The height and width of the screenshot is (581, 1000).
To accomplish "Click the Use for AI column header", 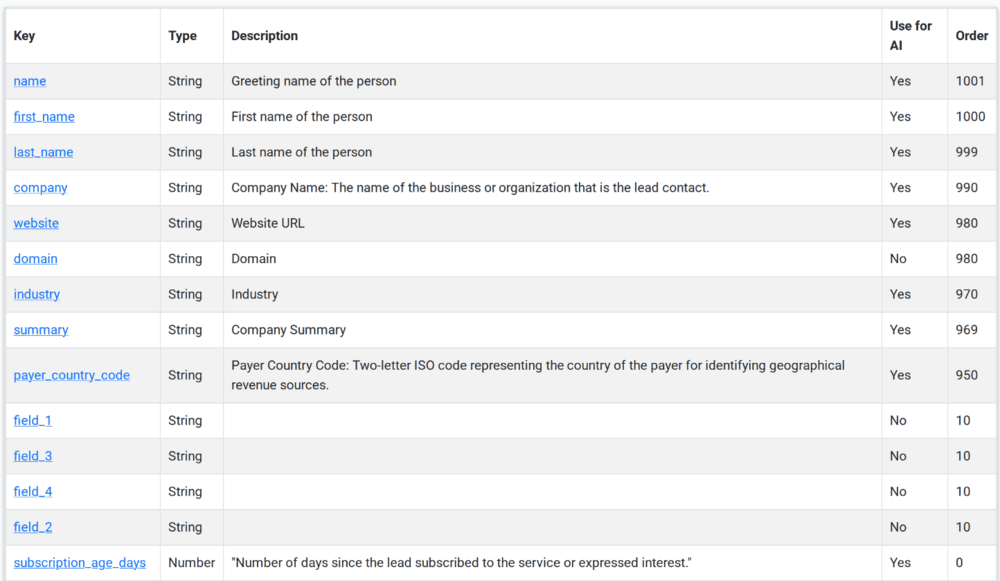I will click(910, 36).
